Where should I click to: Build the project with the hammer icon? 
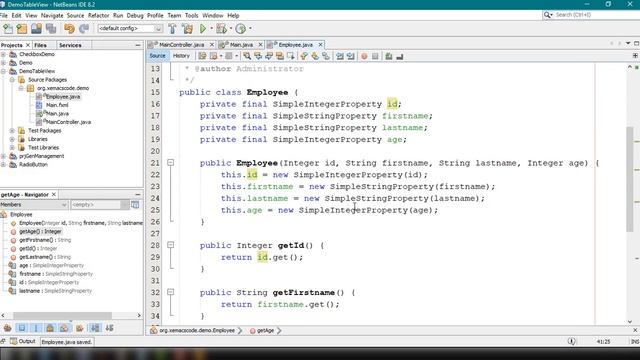point(172,29)
